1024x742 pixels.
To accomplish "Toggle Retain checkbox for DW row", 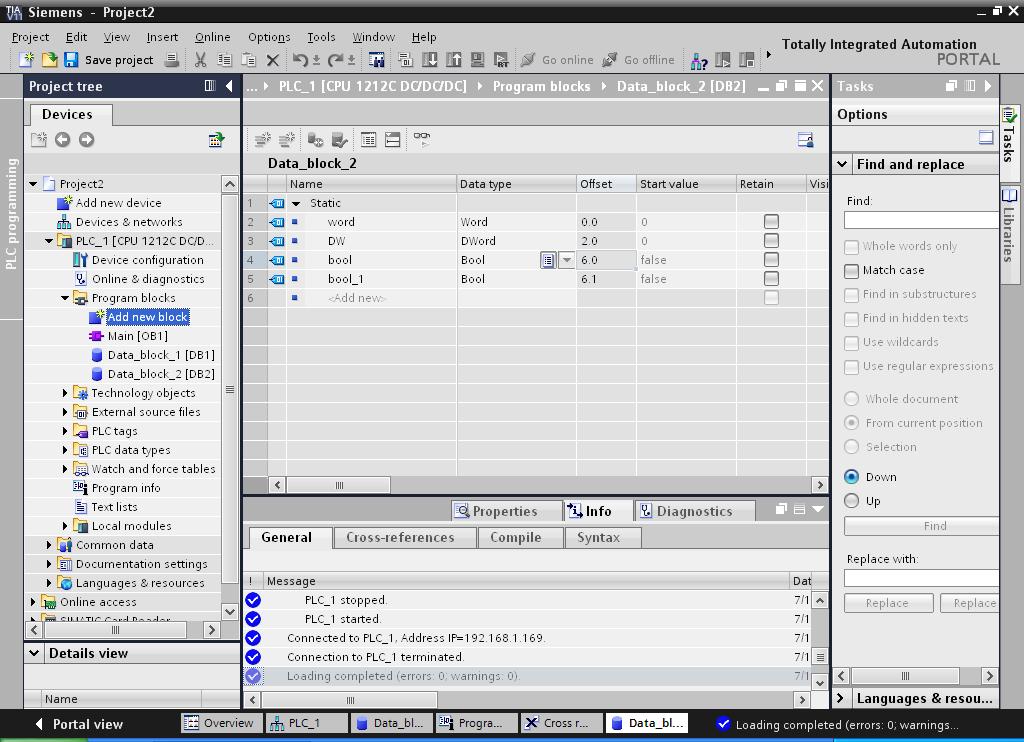I will coord(771,240).
